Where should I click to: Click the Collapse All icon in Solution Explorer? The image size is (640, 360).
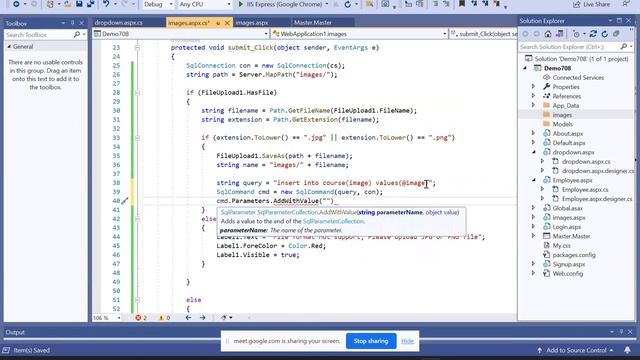tap(616, 34)
